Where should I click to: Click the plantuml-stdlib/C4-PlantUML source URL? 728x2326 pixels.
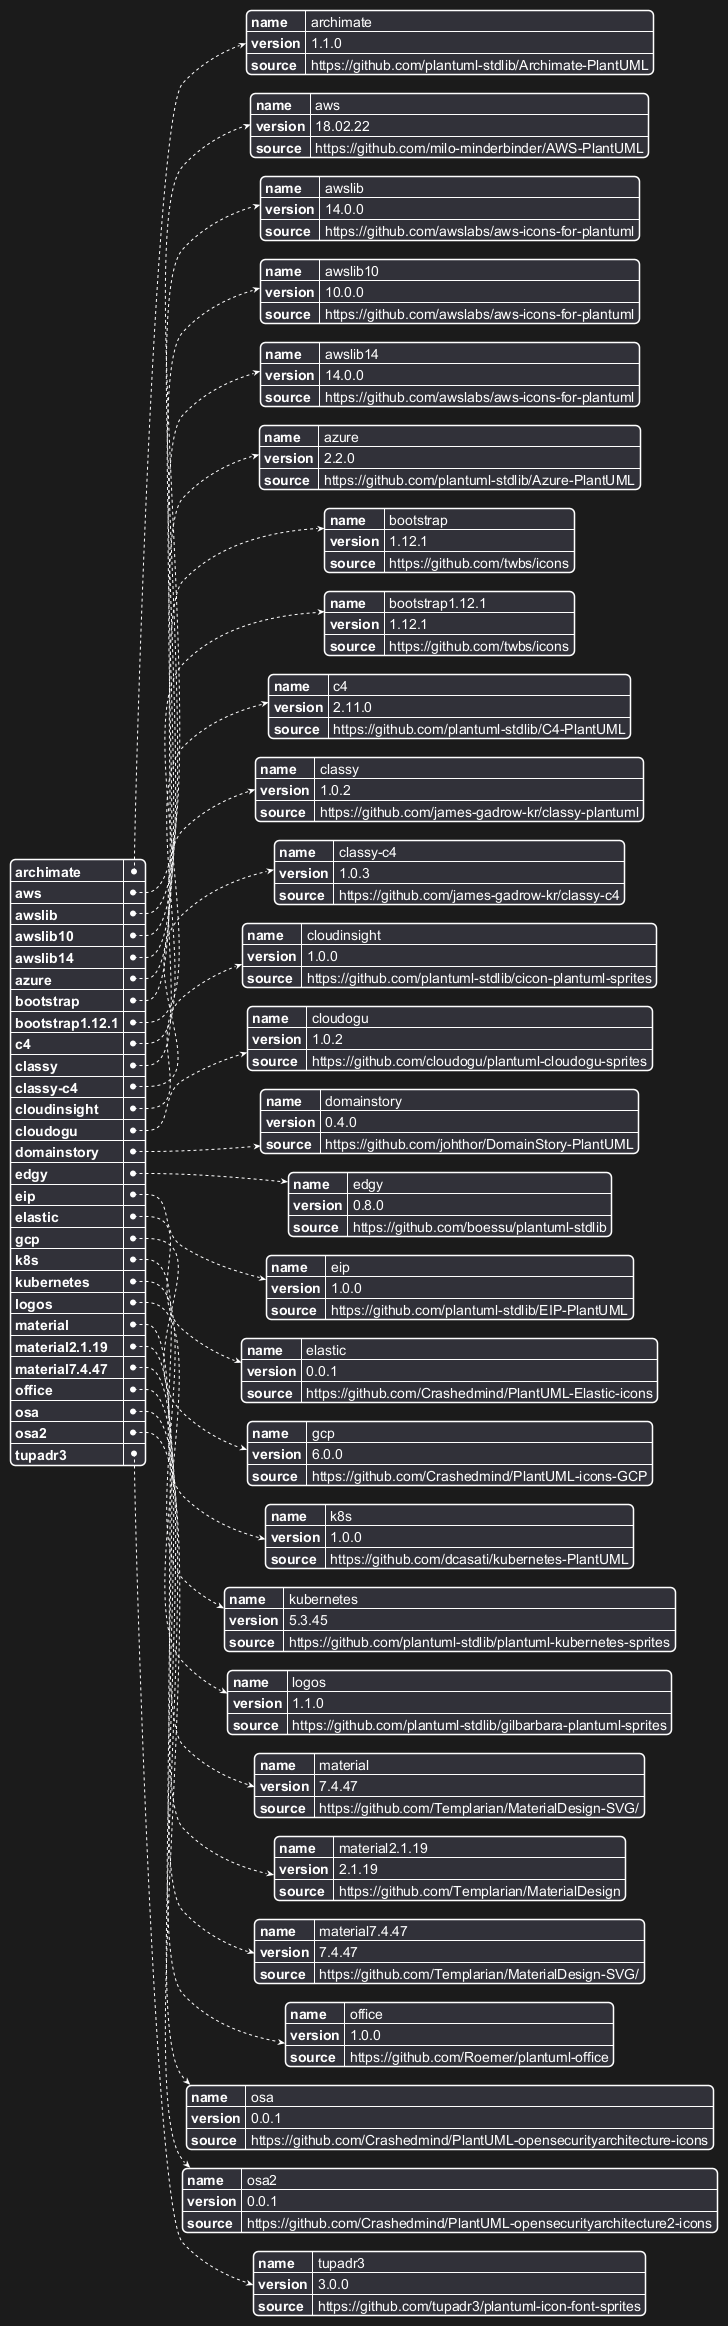click(479, 729)
